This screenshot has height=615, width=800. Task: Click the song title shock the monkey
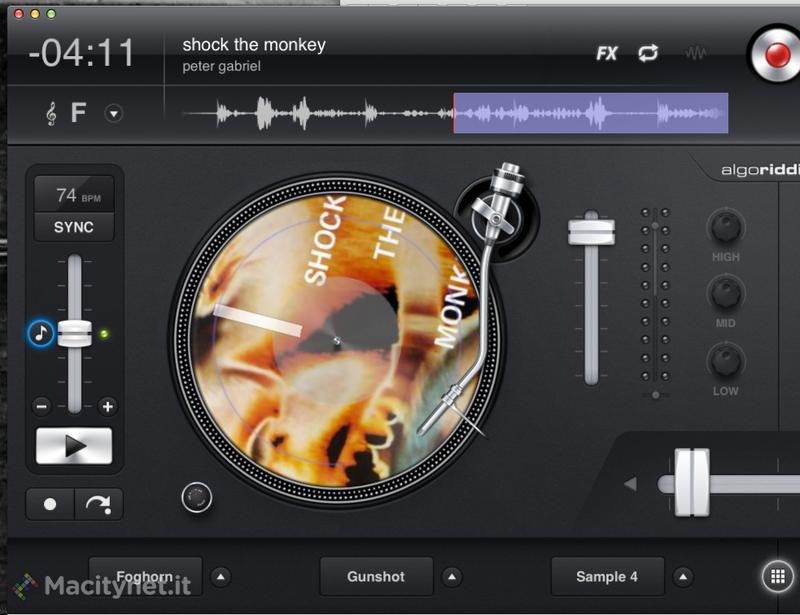(x=254, y=45)
